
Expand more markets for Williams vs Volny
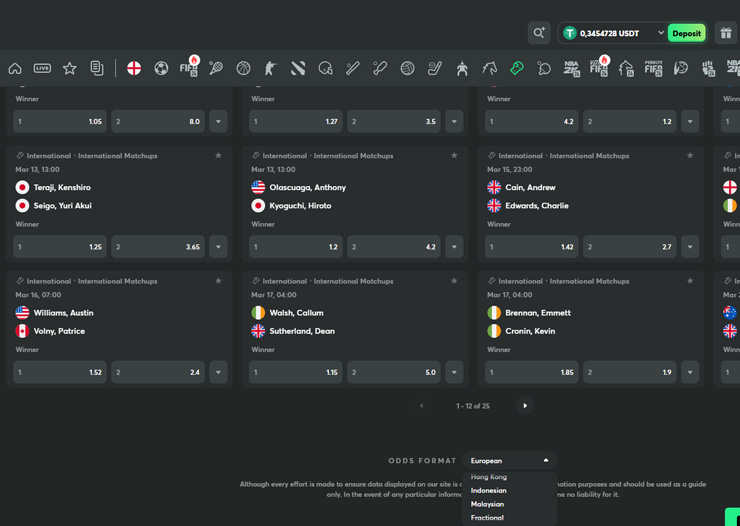[x=218, y=372]
